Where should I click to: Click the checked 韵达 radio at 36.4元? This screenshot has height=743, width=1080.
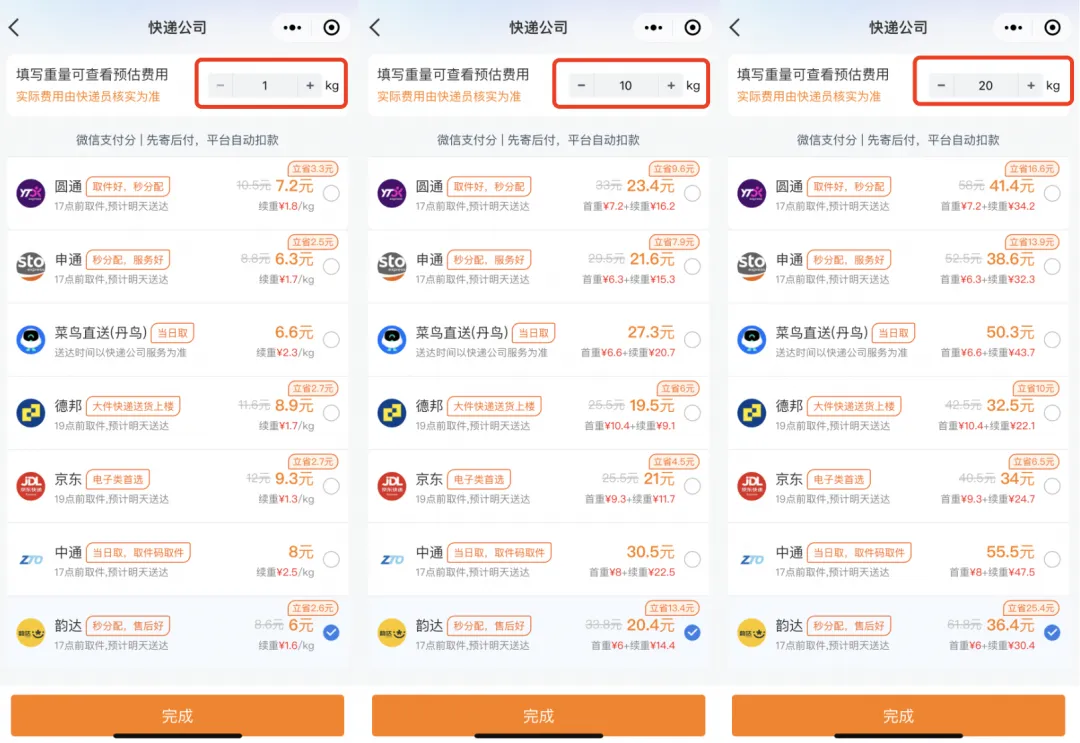(1052, 632)
